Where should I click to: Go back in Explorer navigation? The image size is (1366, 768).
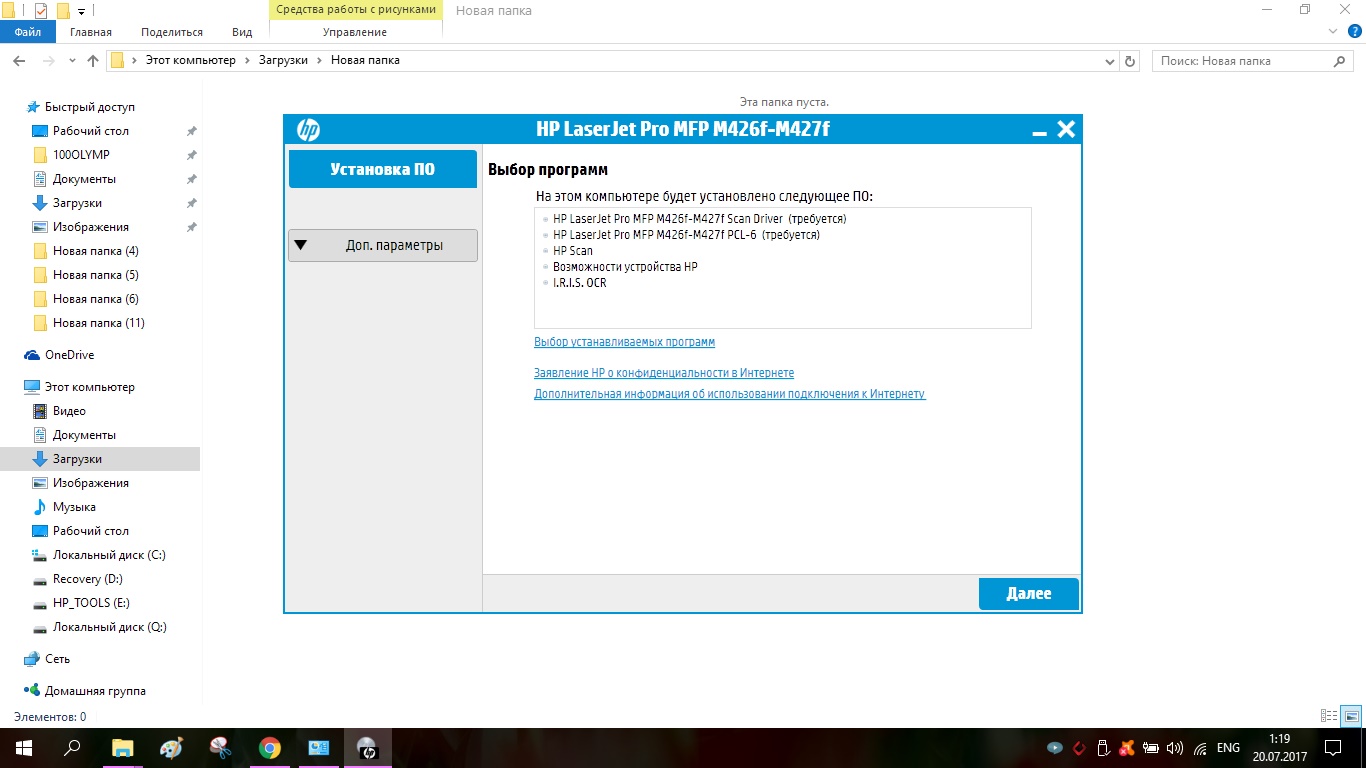coord(19,61)
